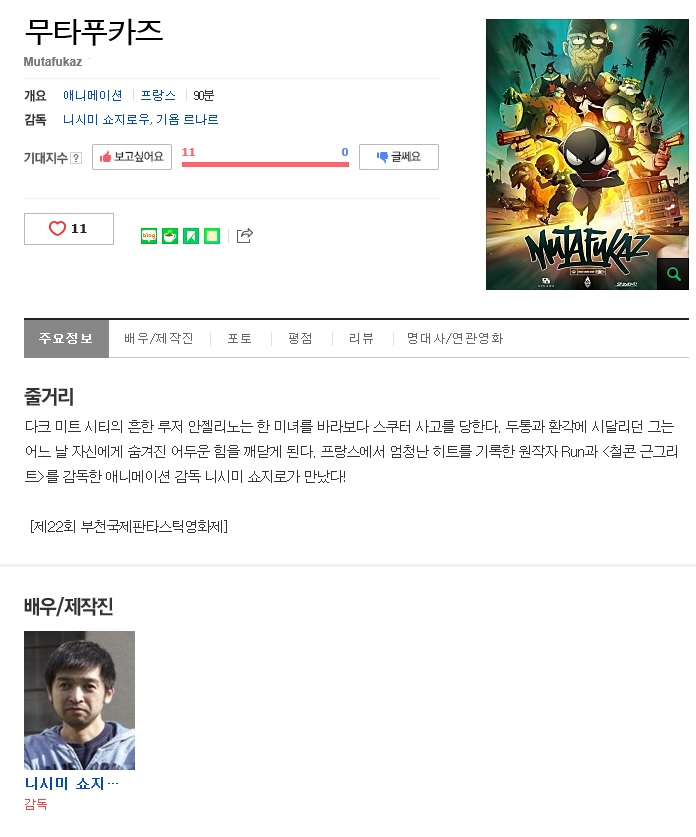Image resolution: width=696 pixels, height=837 pixels.
Task: Go to the 리뷰 tab
Action: (361, 338)
